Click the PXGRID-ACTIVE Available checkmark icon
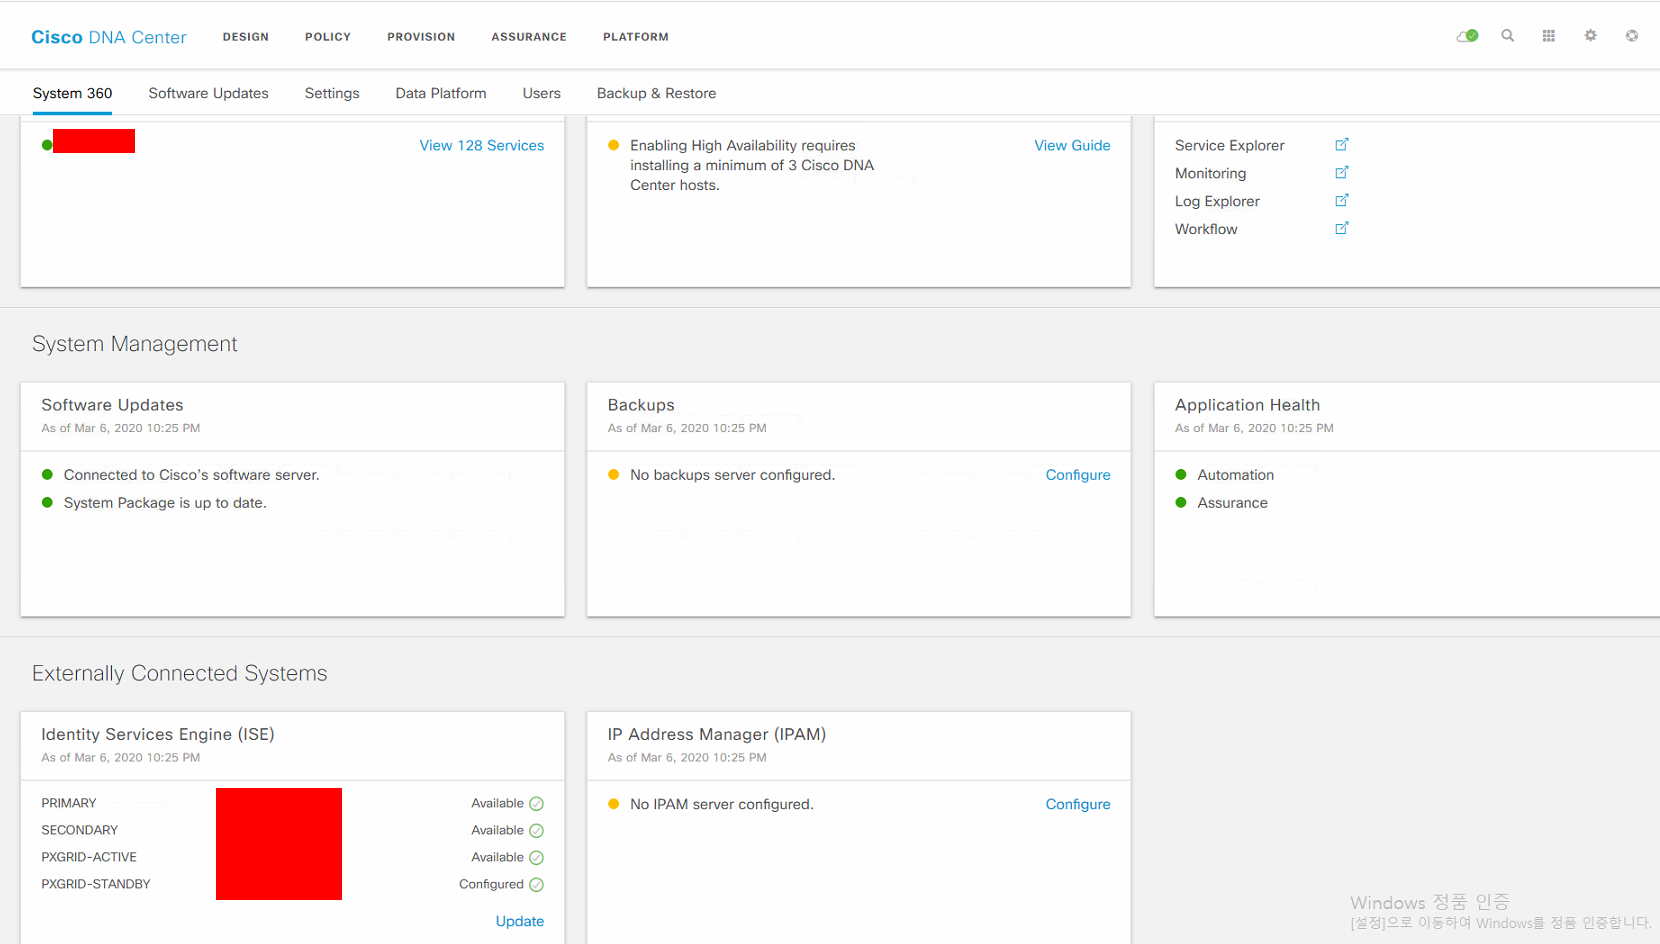Screen dimensions: 1660x944 click(x=536, y=858)
